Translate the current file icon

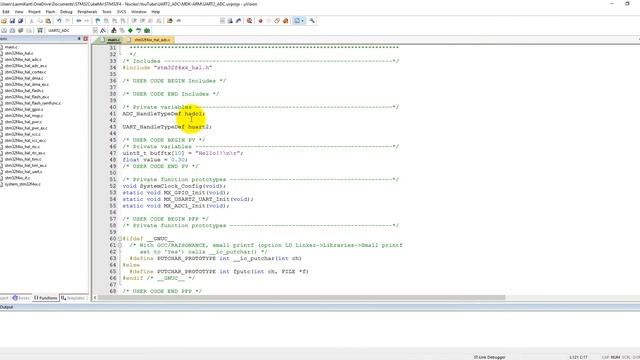click(4, 31)
